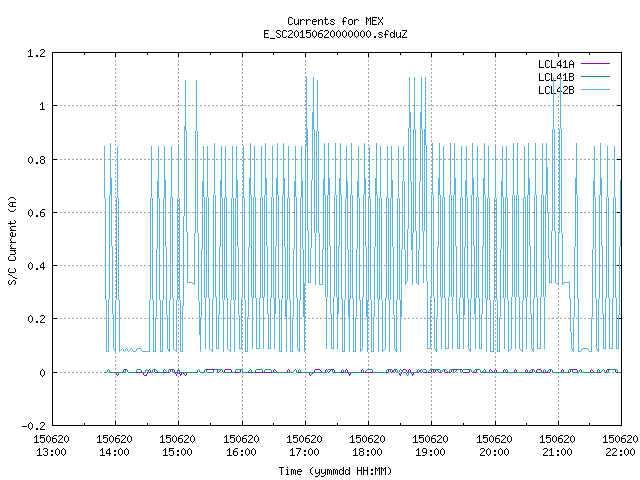Click the 0.2 y-axis tick value
The height and width of the screenshot is (480, 640).
36,319
